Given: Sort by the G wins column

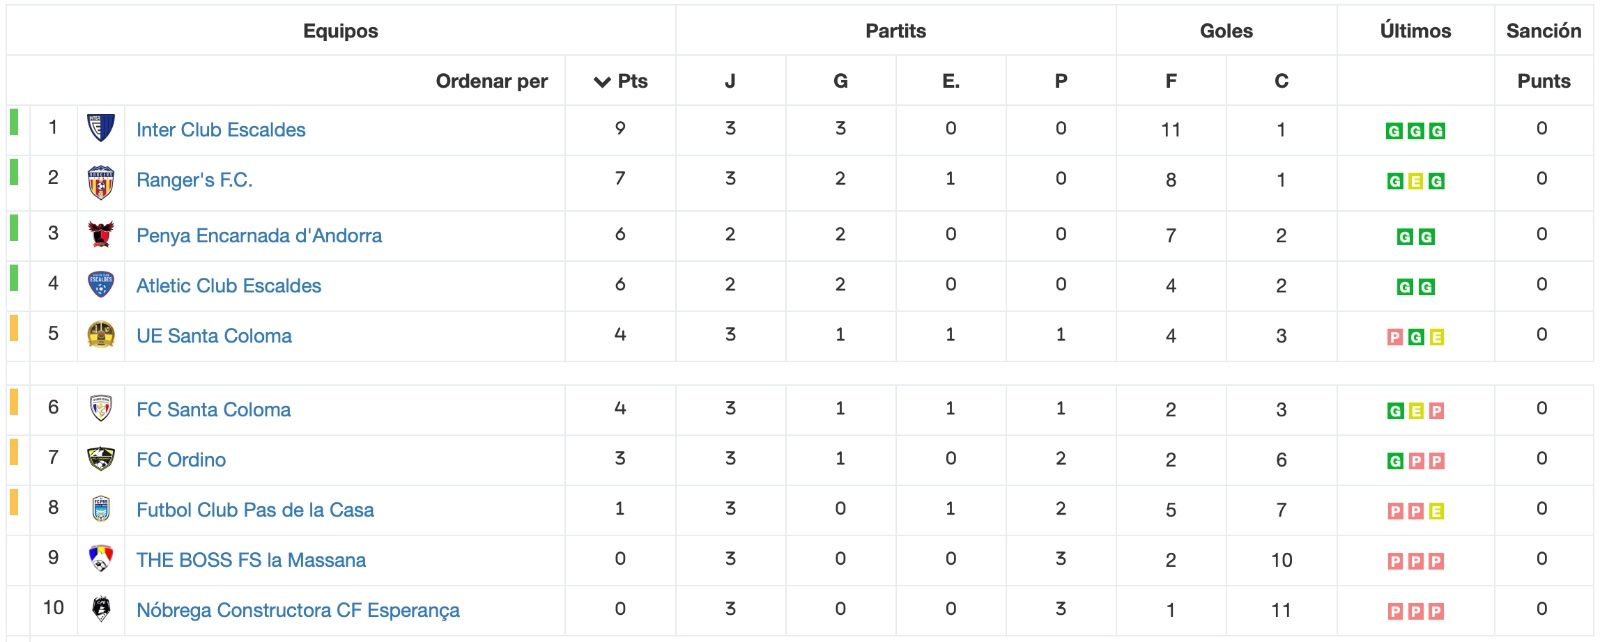Looking at the screenshot, I should 840,81.
